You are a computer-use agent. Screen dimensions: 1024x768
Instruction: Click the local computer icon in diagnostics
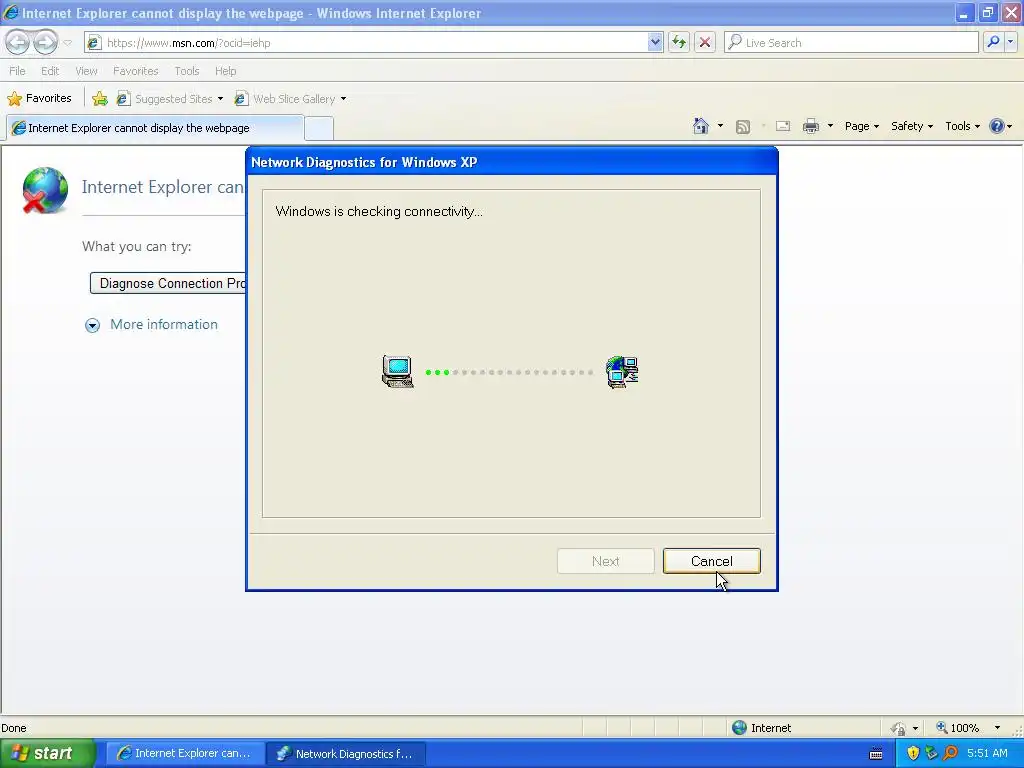[x=398, y=372]
